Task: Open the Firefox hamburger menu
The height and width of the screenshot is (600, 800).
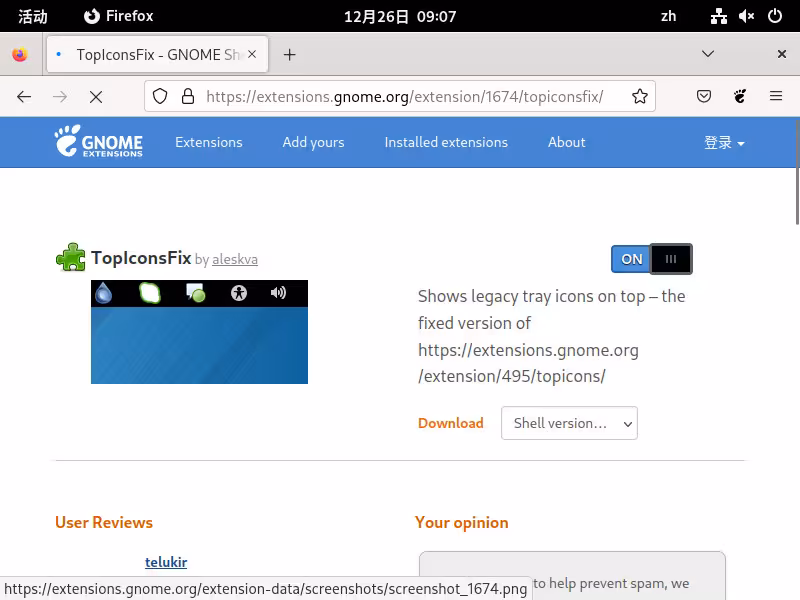Action: 776,96
